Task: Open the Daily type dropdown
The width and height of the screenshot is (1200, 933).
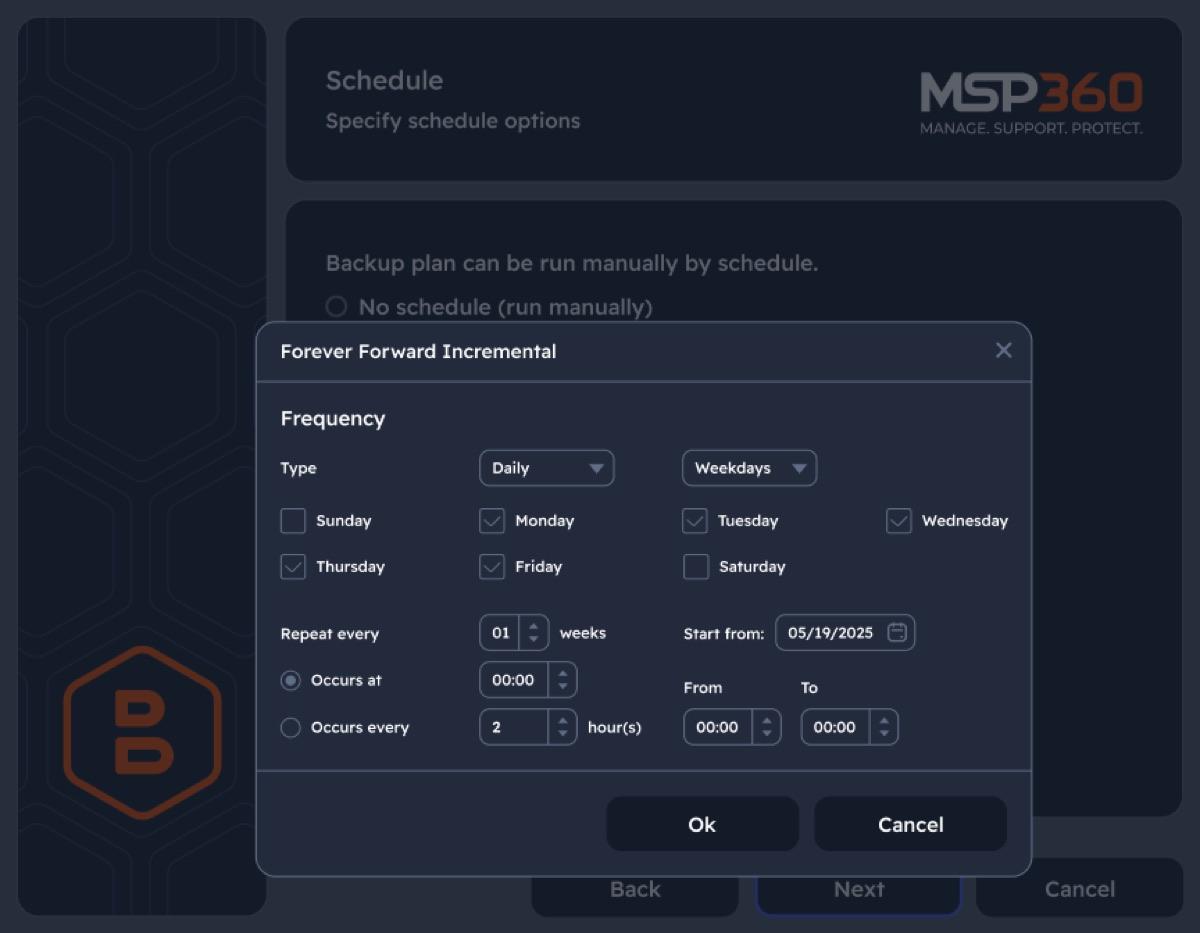Action: tap(546, 468)
